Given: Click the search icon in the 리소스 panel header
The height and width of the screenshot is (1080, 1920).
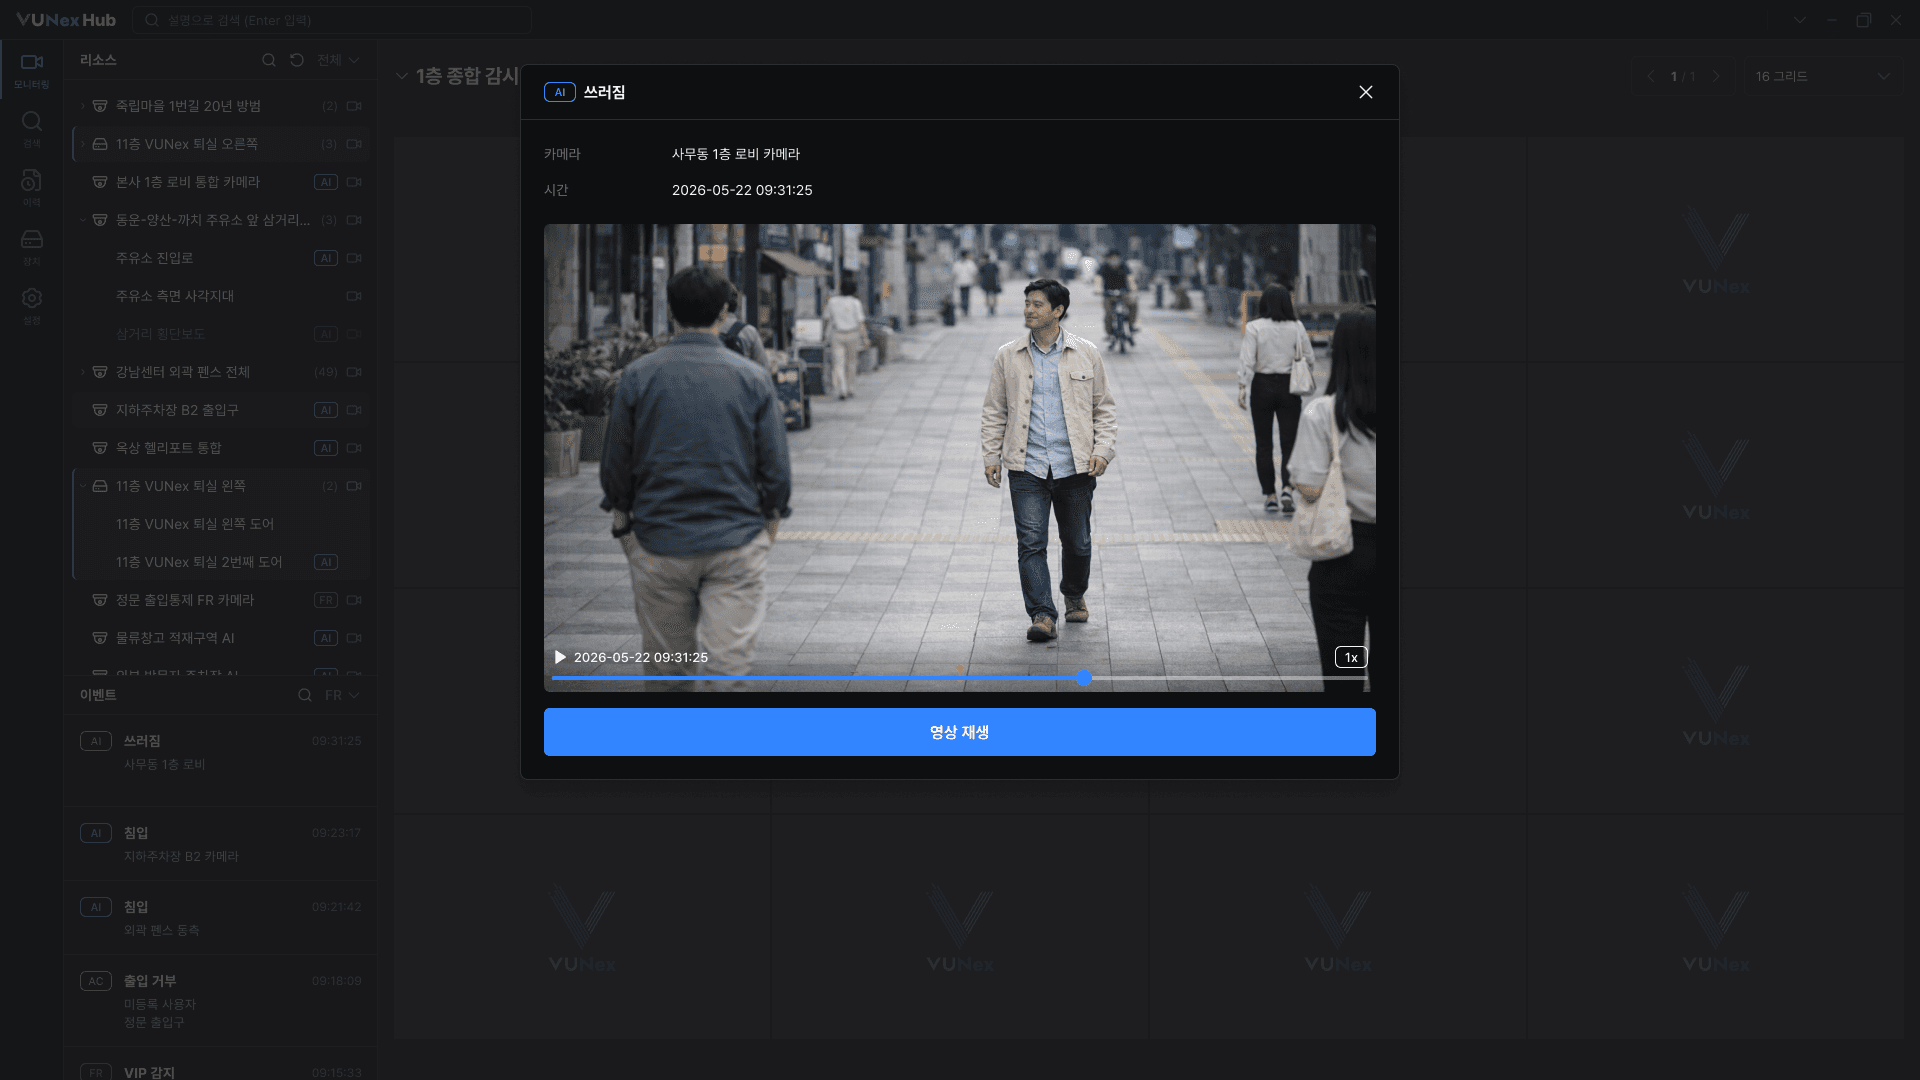Looking at the screenshot, I should (269, 60).
